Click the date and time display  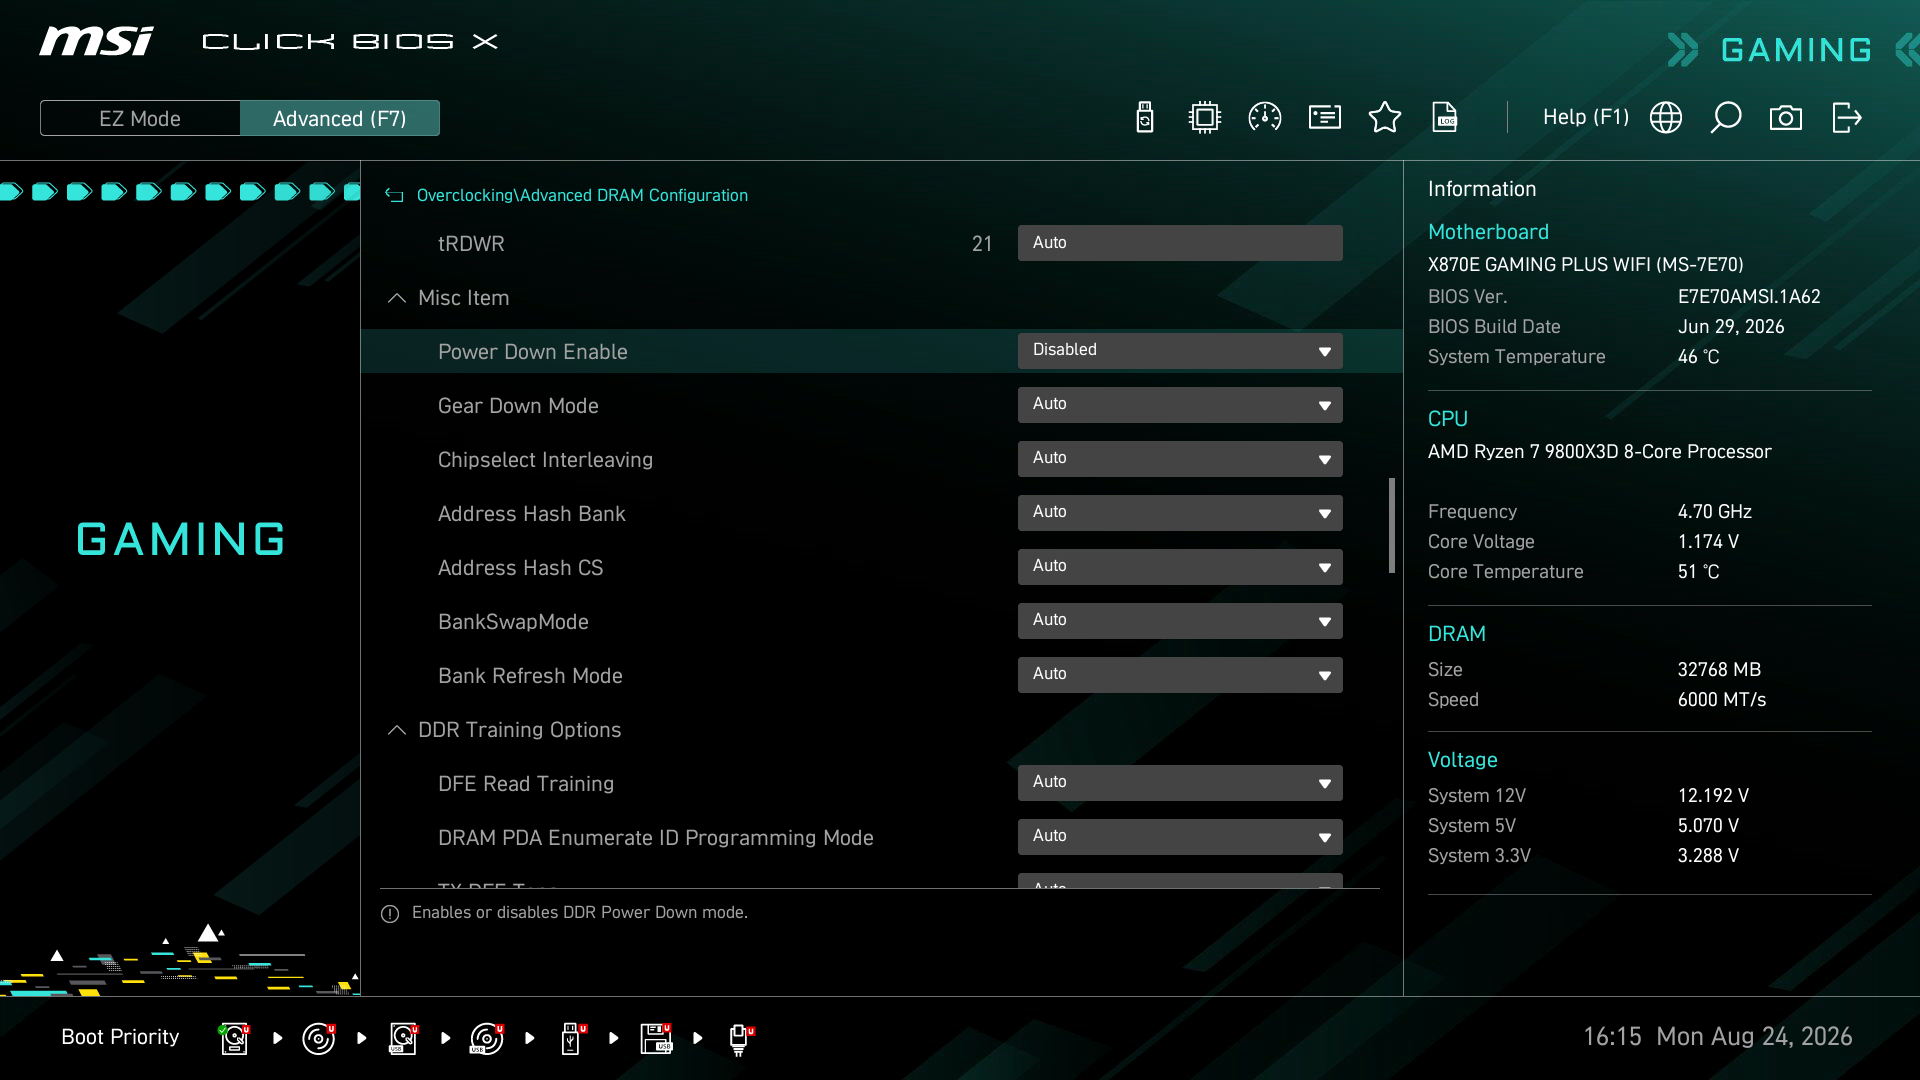tap(1717, 1037)
